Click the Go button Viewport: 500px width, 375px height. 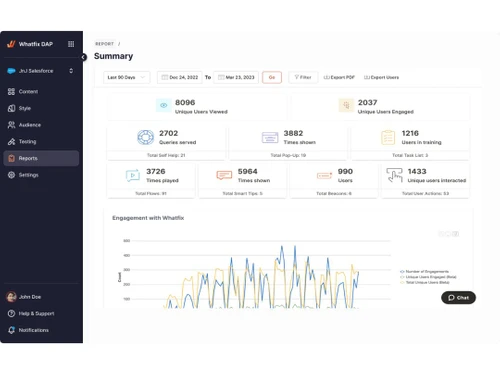pyautogui.click(x=272, y=77)
